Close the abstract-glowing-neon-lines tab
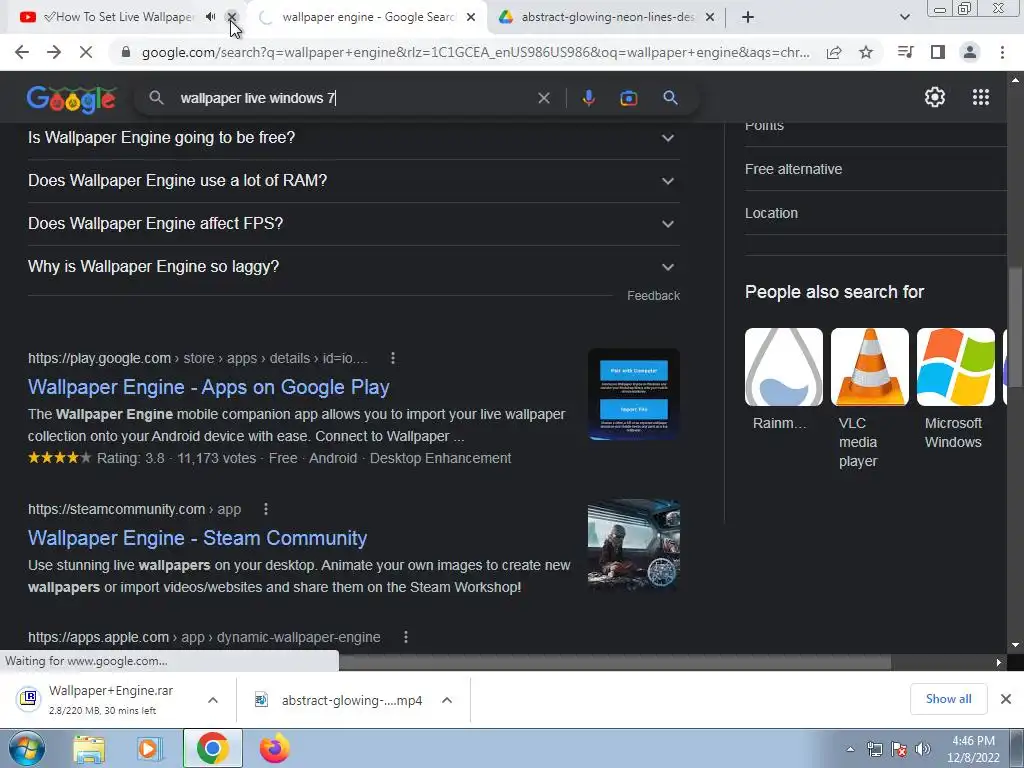 pyautogui.click(x=710, y=17)
